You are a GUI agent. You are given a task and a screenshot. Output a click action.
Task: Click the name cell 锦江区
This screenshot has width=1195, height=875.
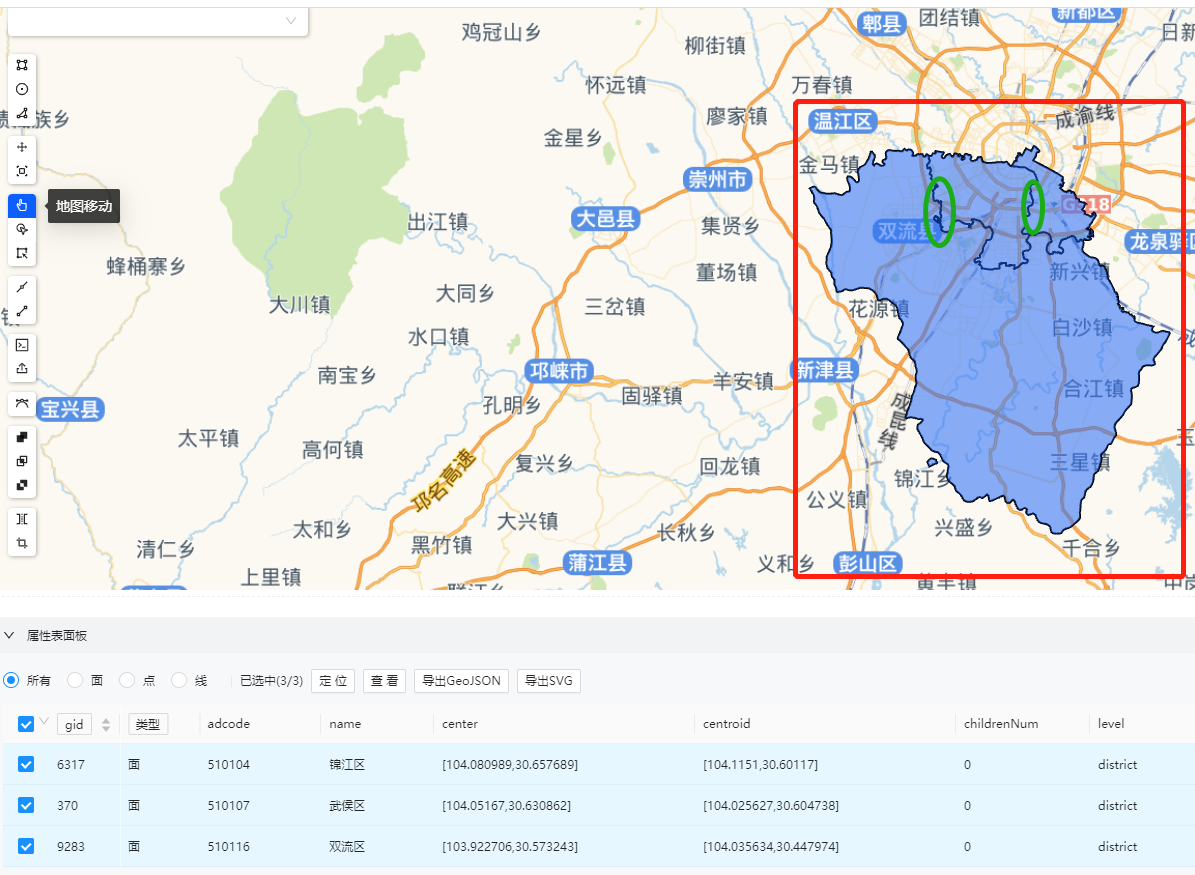[x=347, y=764]
